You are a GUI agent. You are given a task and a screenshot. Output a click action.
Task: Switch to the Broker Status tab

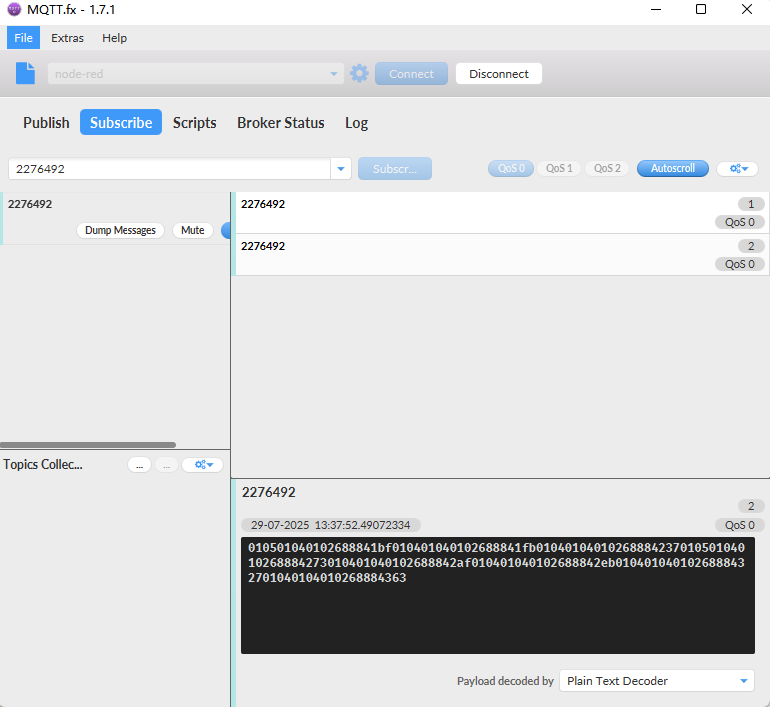(x=280, y=123)
